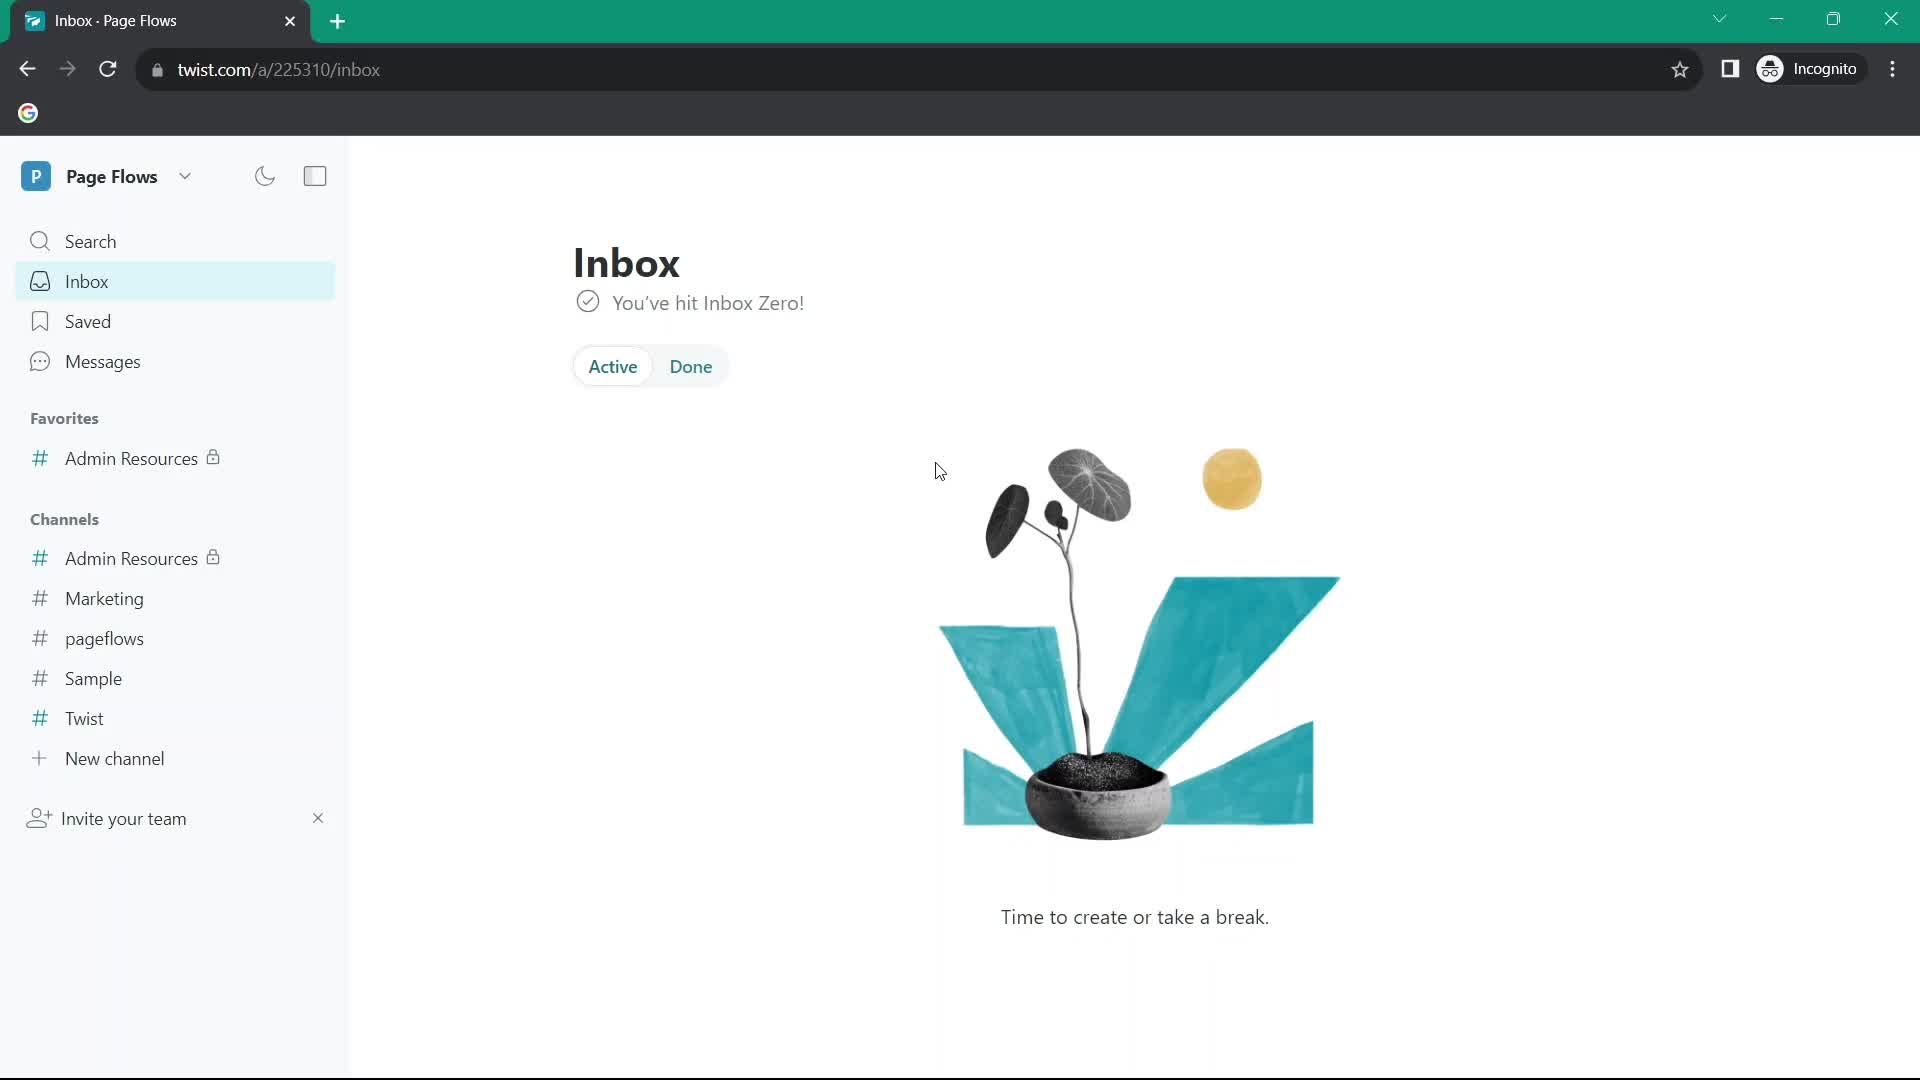This screenshot has width=1920, height=1080.
Task: Dismiss the Invite your team banner
Action: click(318, 818)
